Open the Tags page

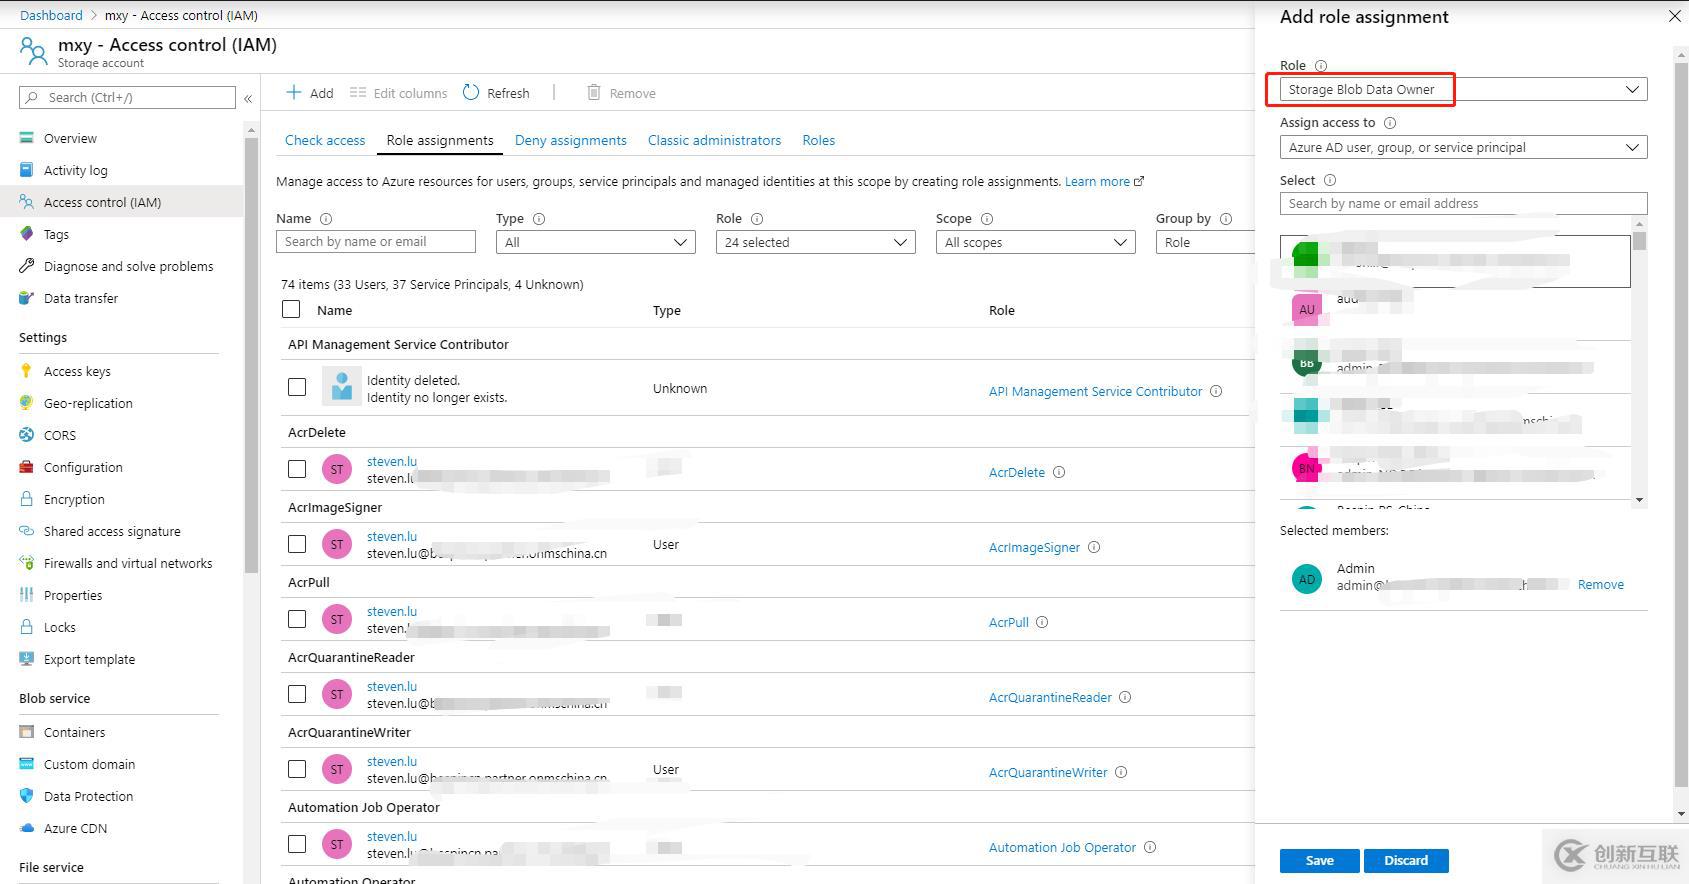[x=56, y=234]
